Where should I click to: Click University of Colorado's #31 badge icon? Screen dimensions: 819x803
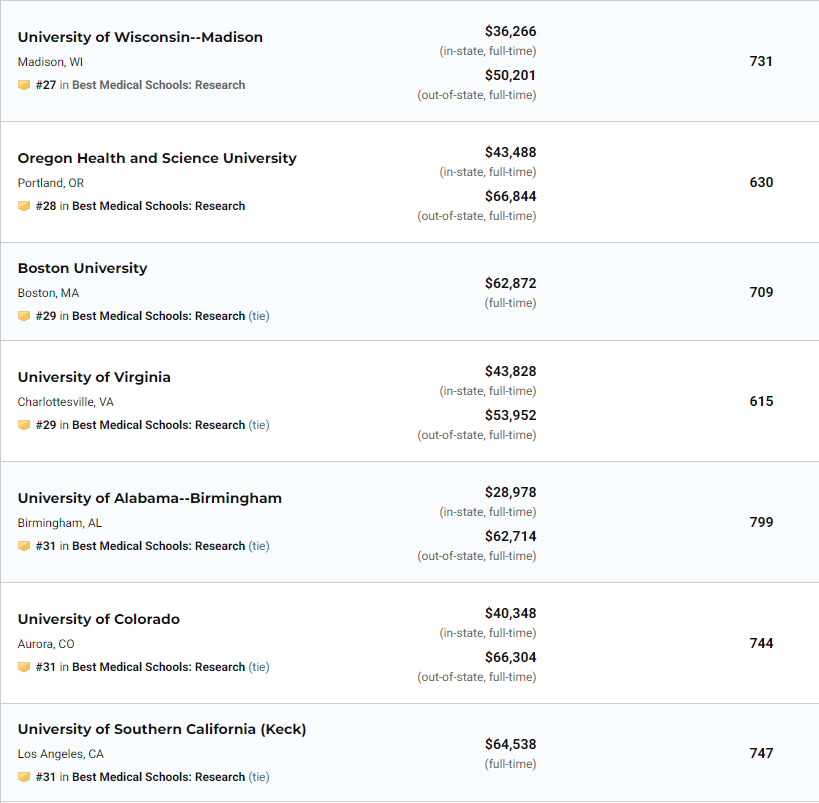pyautogui.click(x=24, y=667)
